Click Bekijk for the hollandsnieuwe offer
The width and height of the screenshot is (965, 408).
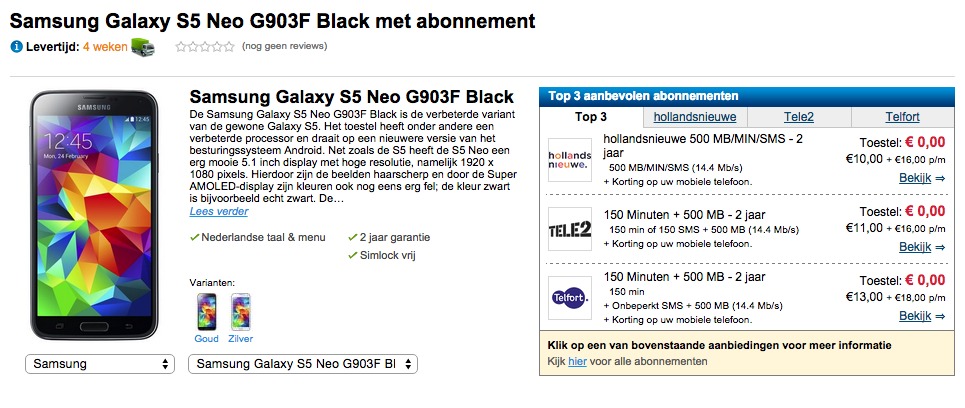pos(922,178)
